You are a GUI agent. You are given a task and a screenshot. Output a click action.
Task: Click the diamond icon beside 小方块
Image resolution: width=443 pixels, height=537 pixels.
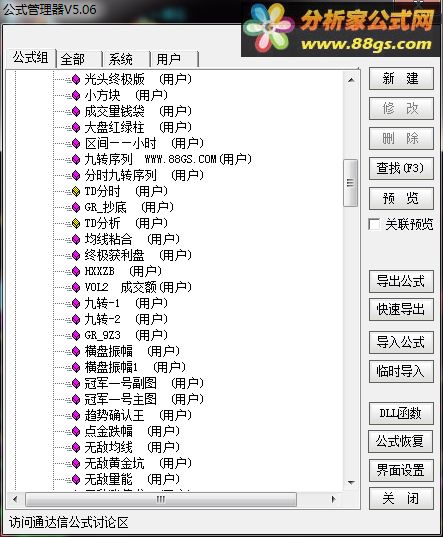[x=76, y=96]
